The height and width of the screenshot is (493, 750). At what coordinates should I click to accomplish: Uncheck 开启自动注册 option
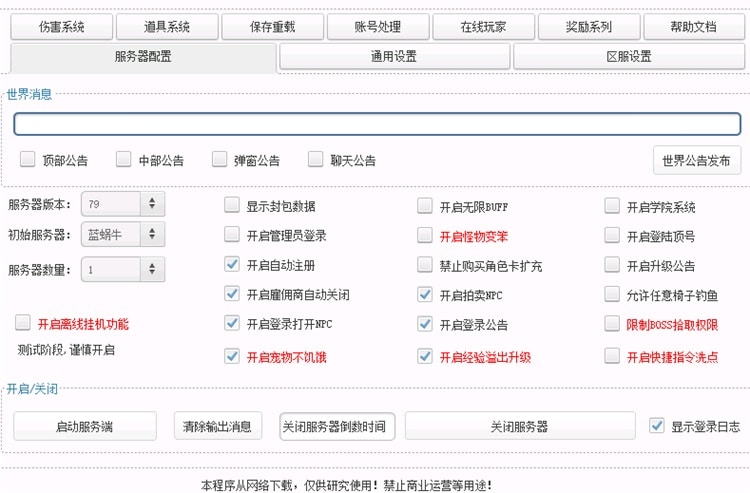[x=232, y=266]
